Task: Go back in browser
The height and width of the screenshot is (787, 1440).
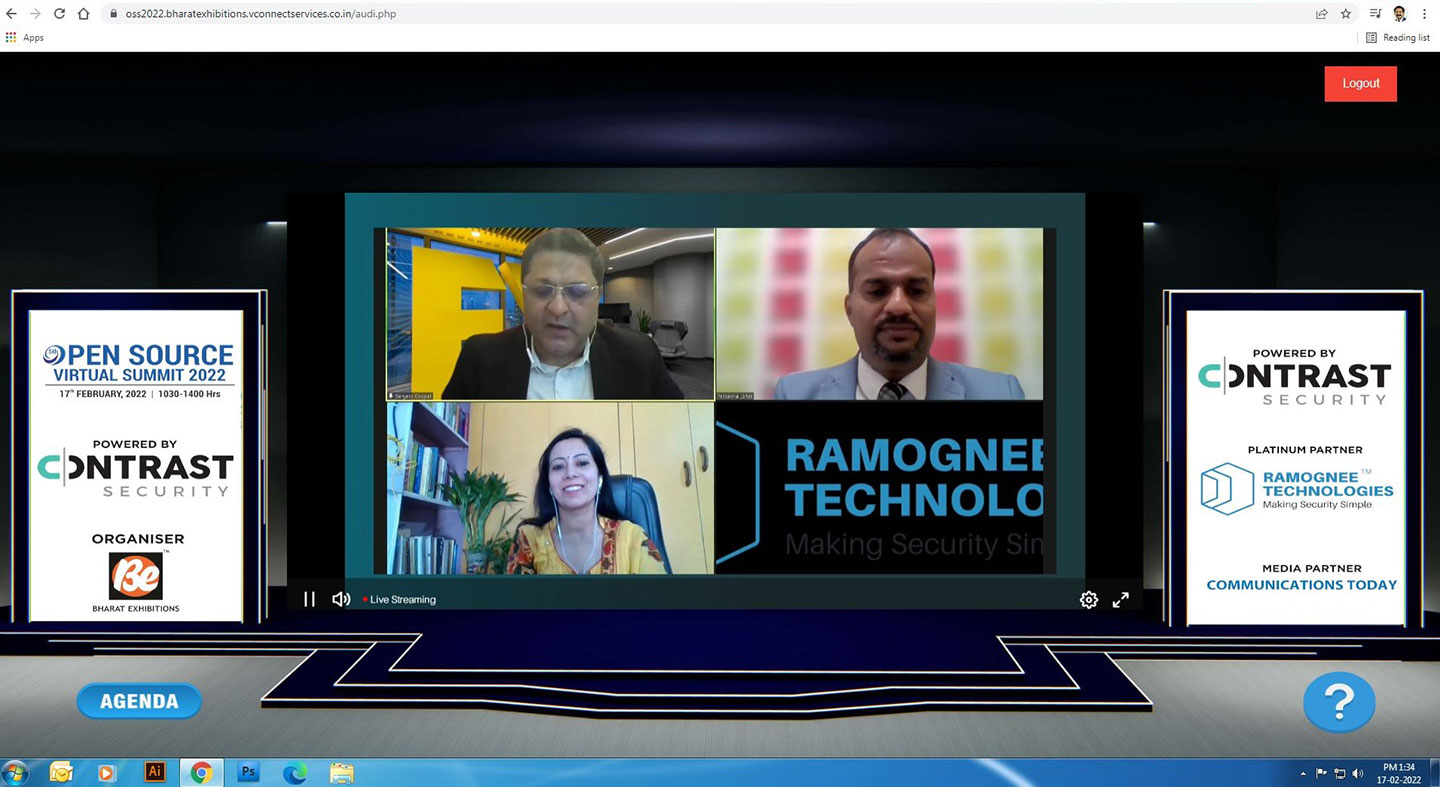Action: (x=12, y=14)
